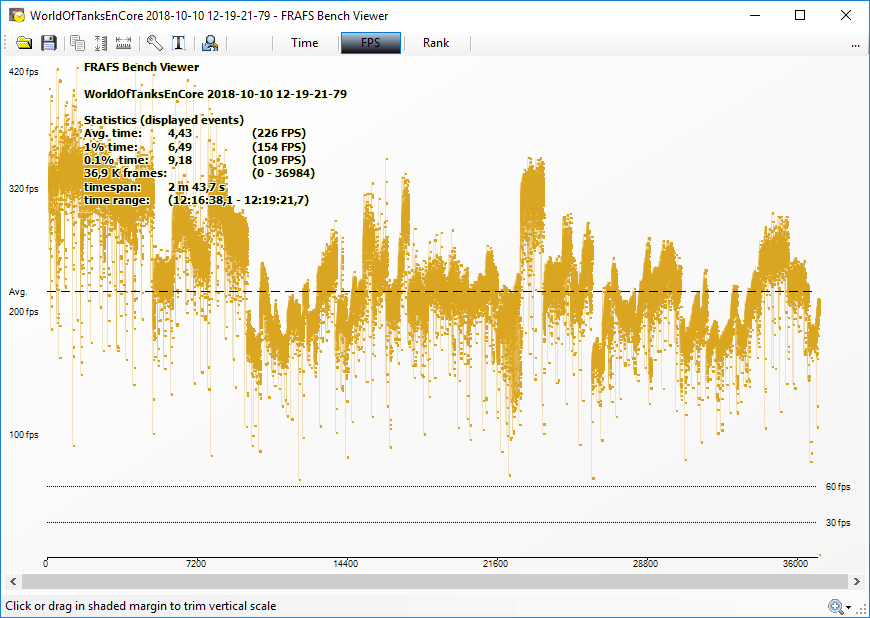Click the user profile toolbar icon
Image resolution: width=870 pixels, height=618 pixels.
click(x=210, y=43)
